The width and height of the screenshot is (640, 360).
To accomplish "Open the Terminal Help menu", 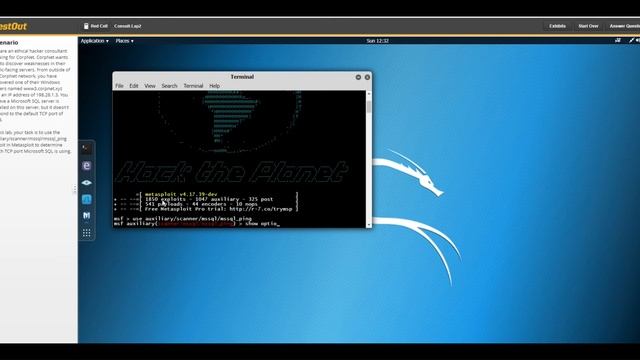I will pos(214,86).
